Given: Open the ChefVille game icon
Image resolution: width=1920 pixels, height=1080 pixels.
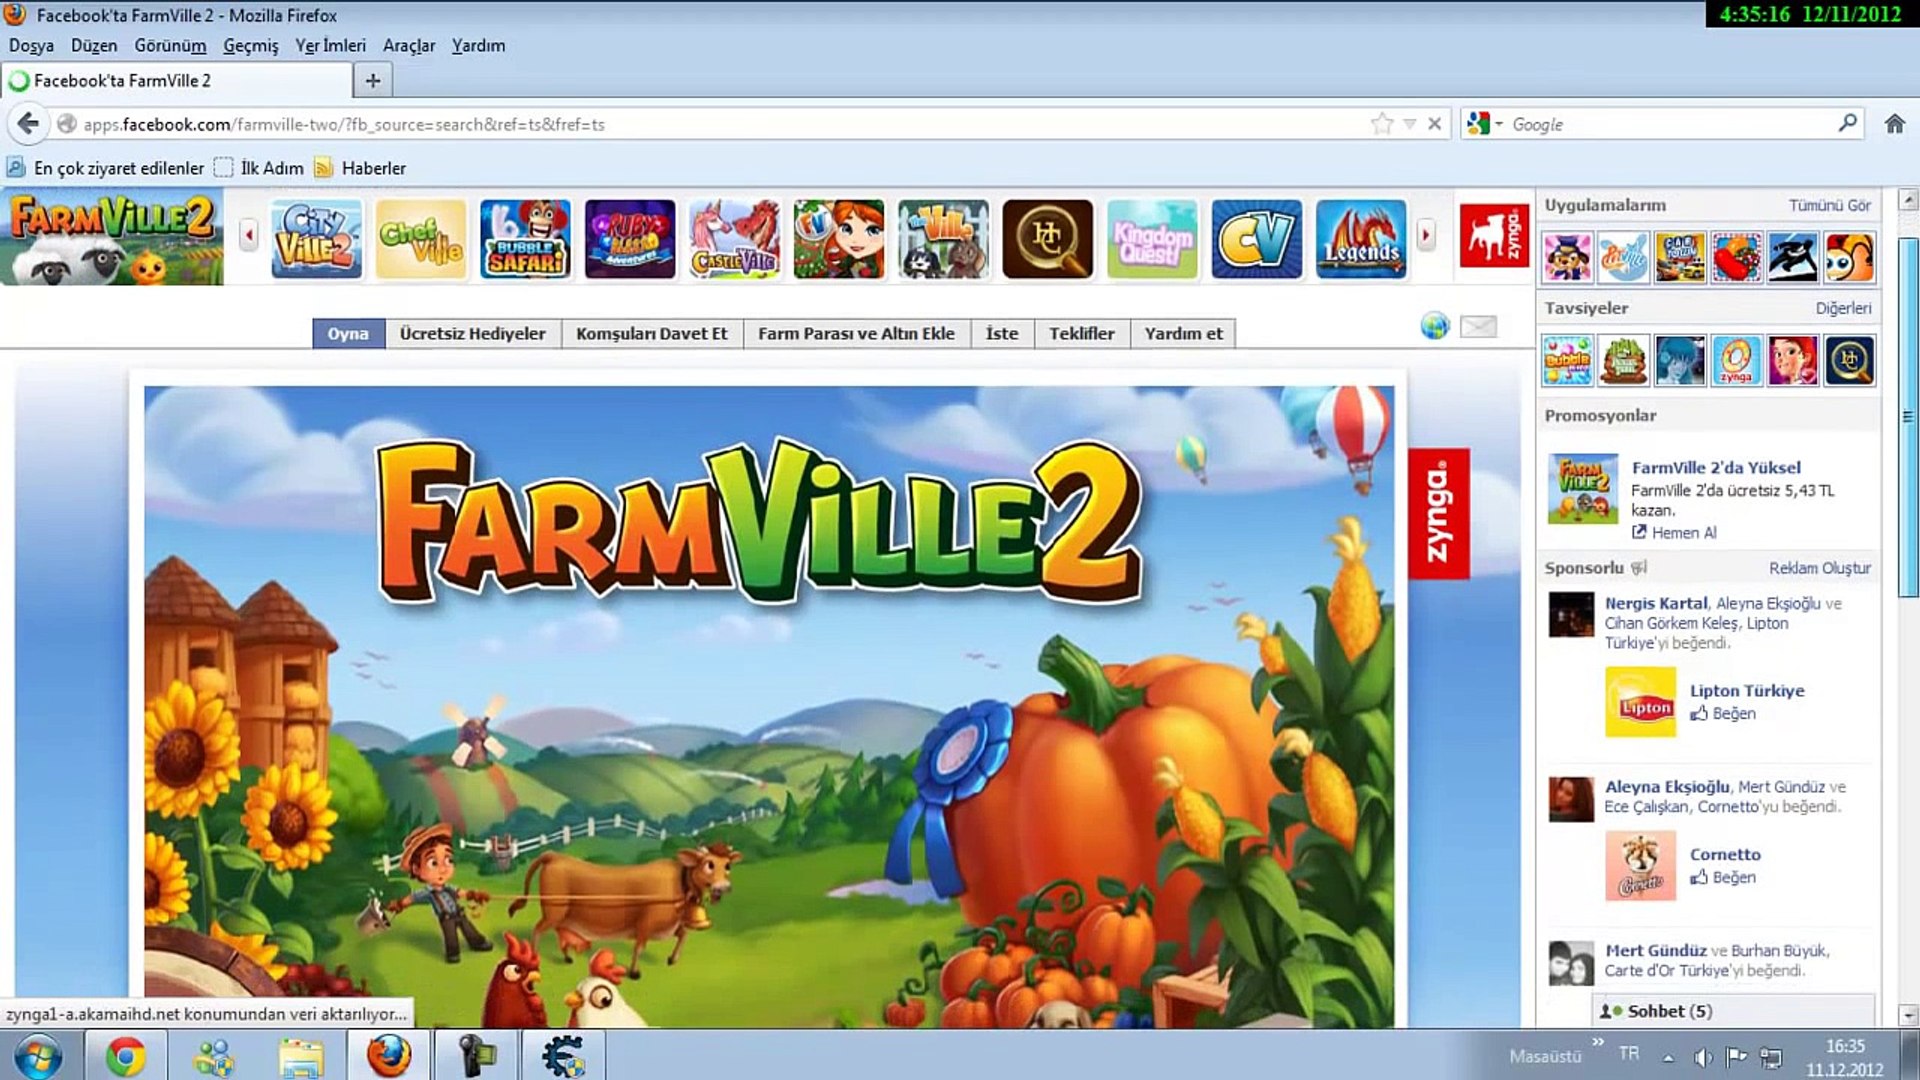Looking at the screenshot, I should pyautogui.click(x=421, y=239).
